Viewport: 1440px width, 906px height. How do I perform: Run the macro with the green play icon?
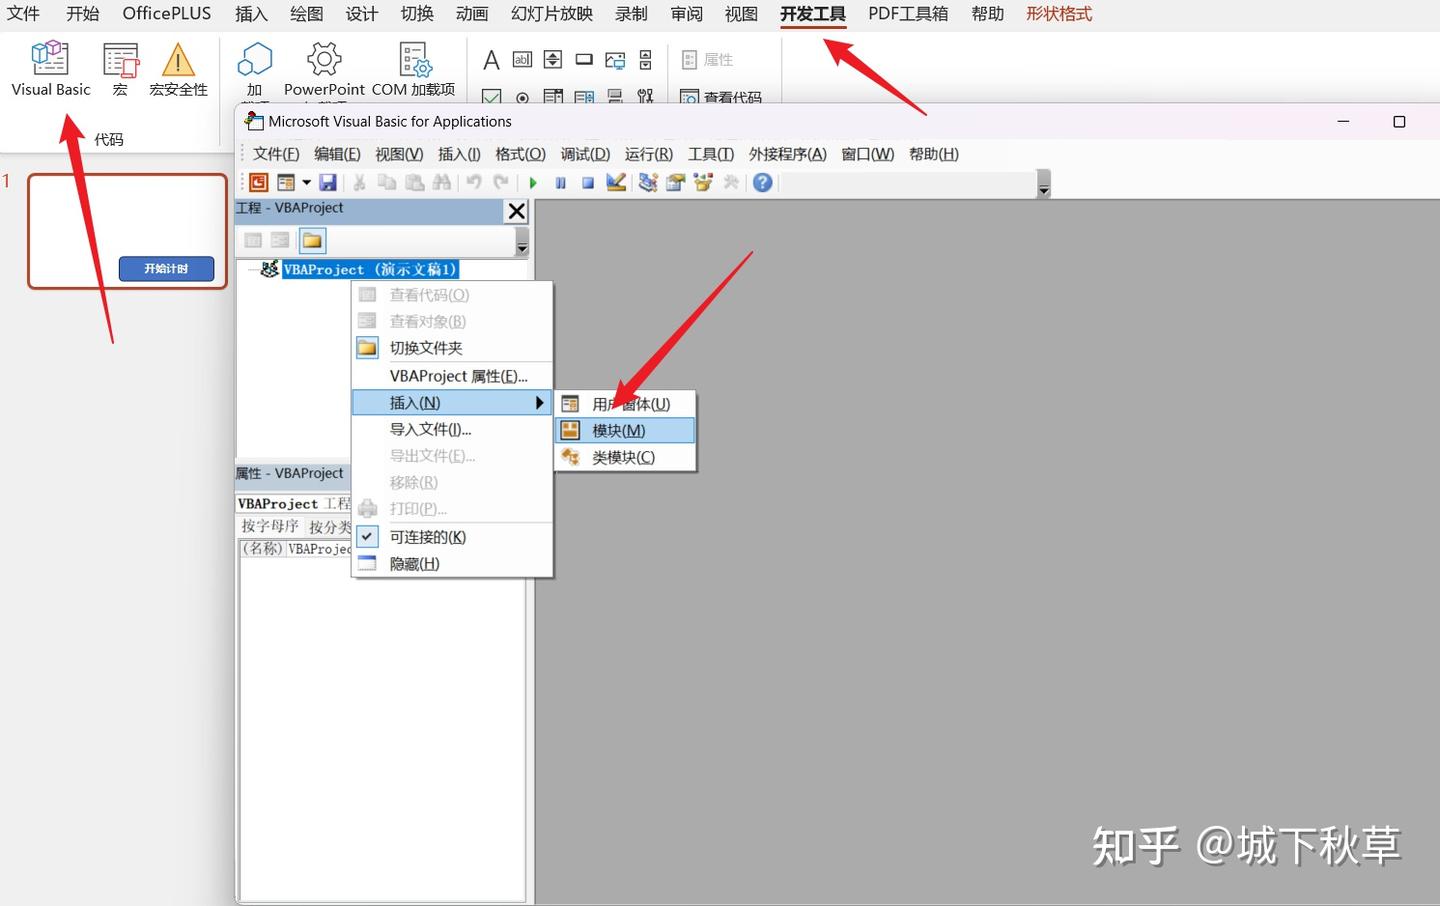[x=533, y=183]
